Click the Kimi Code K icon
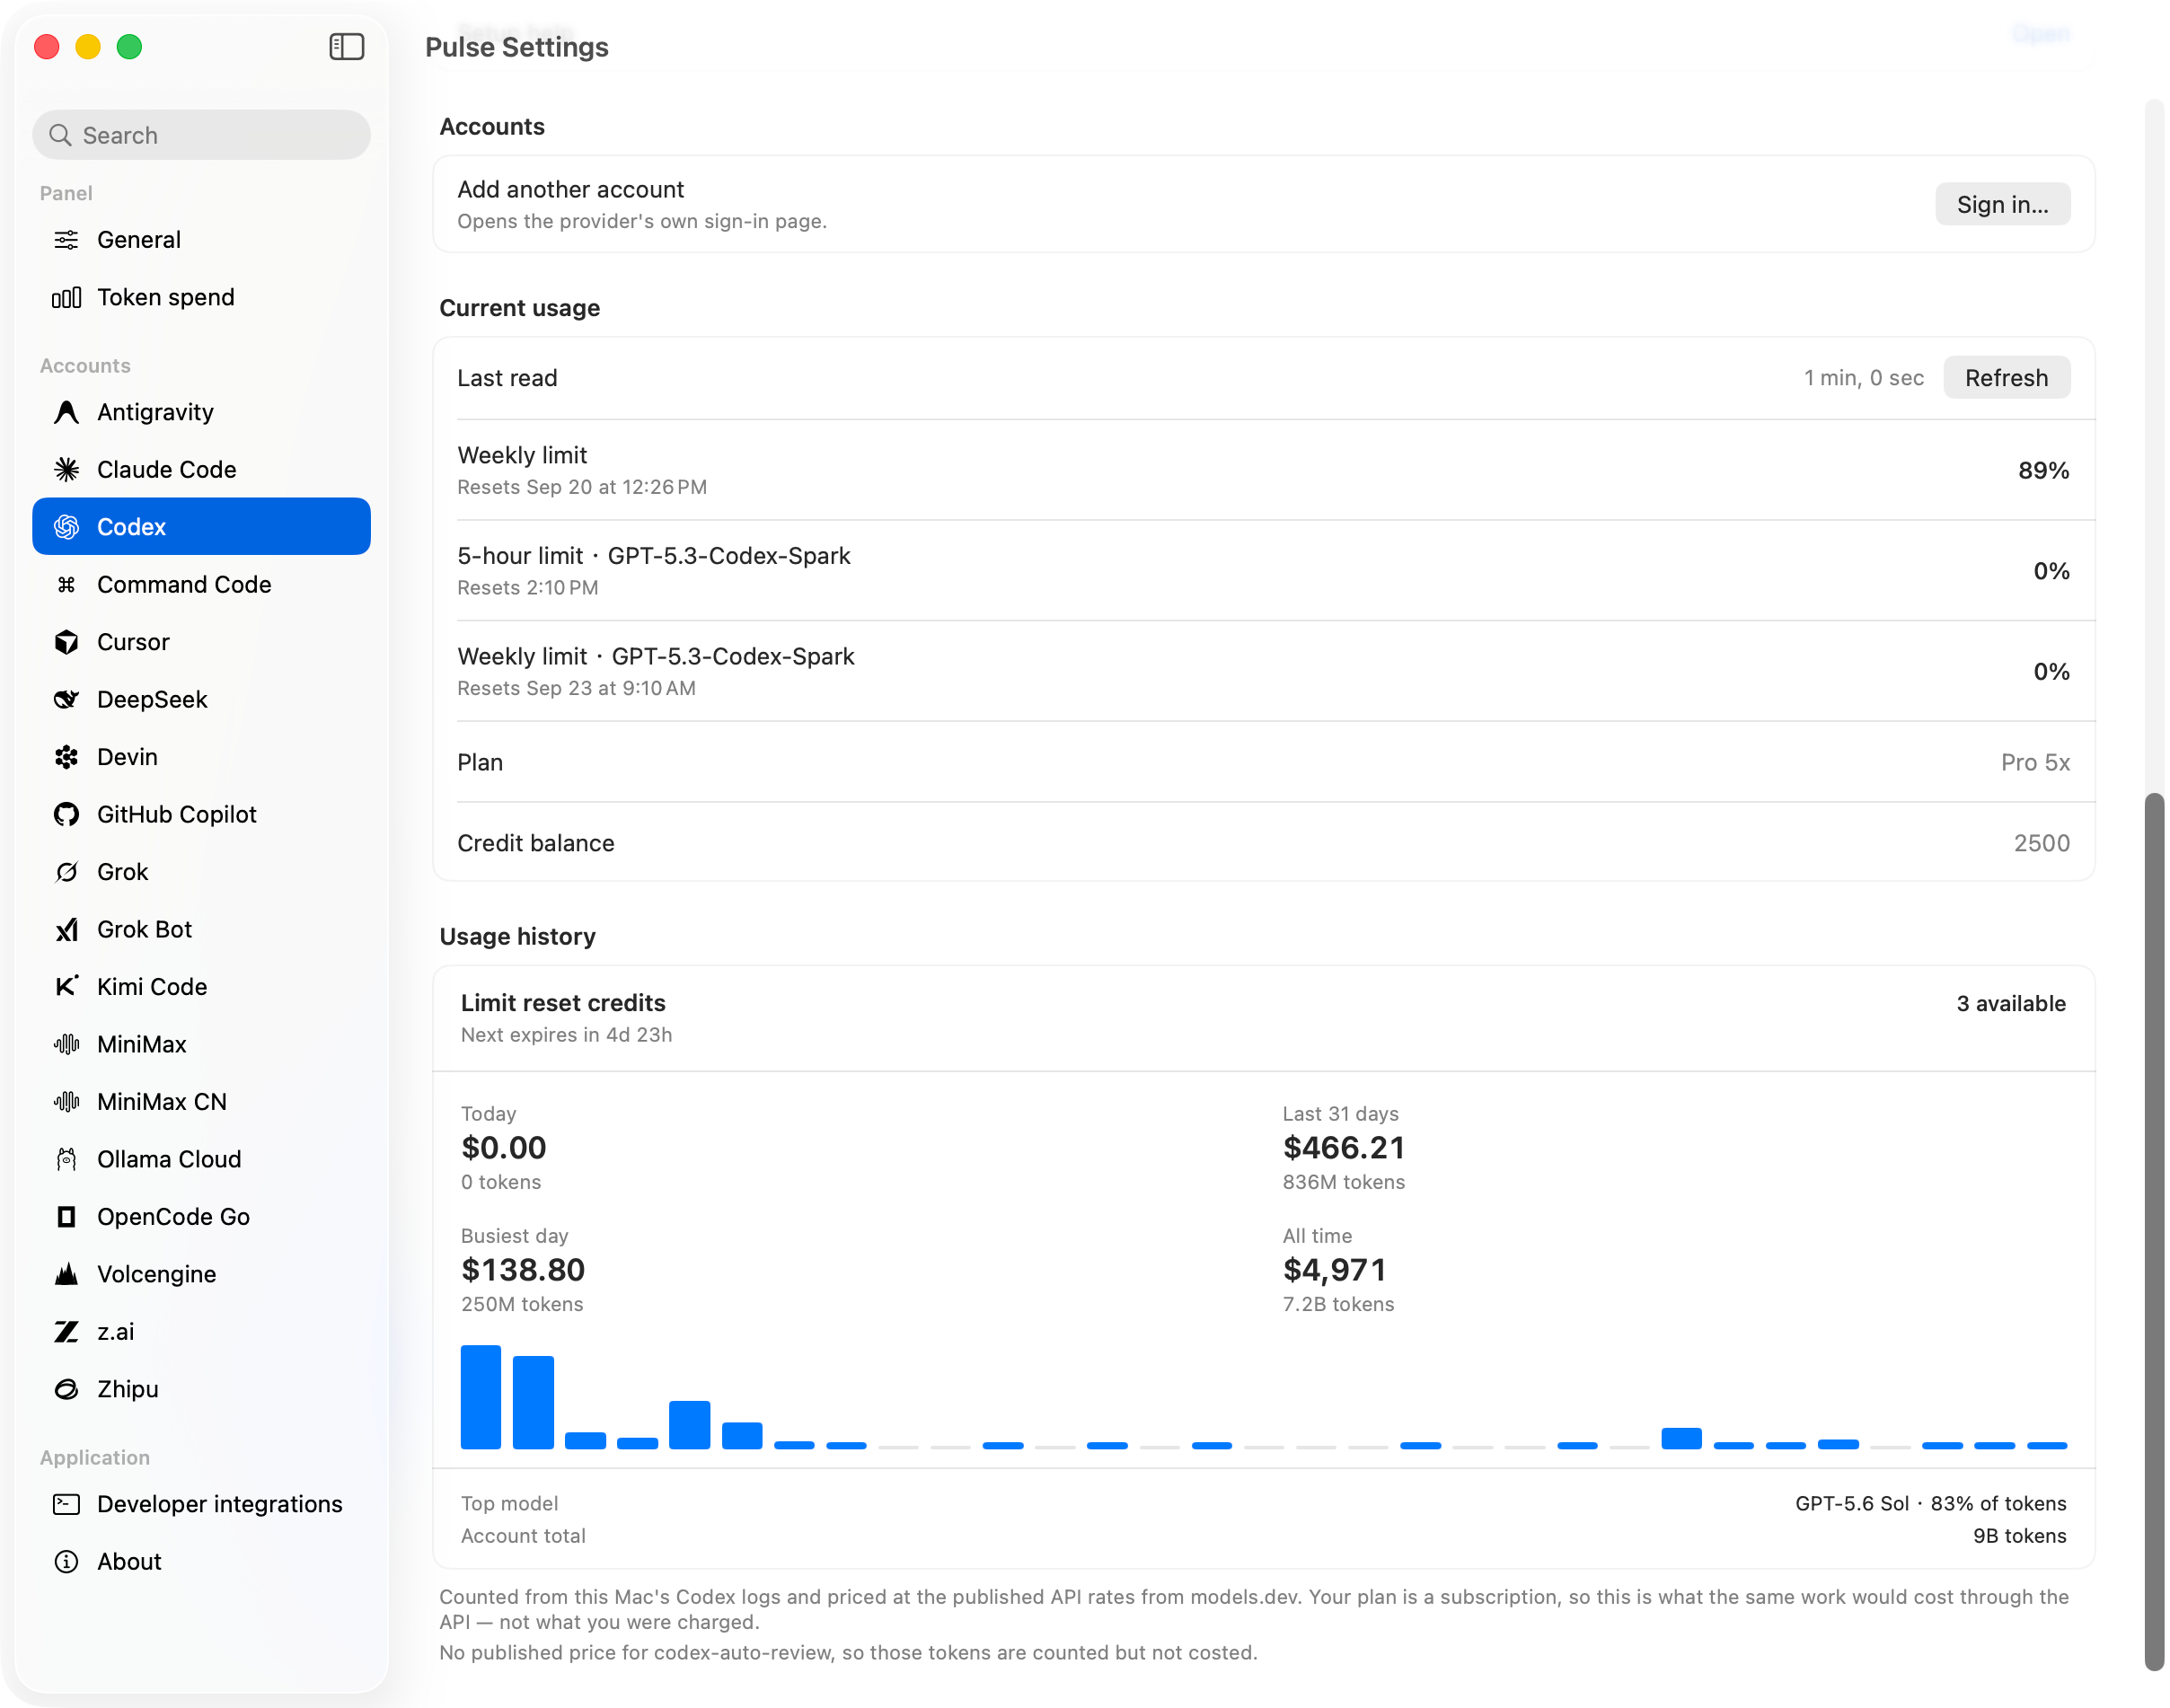Viewport: 2170px width, 1708px height. (x=66, y=987)
